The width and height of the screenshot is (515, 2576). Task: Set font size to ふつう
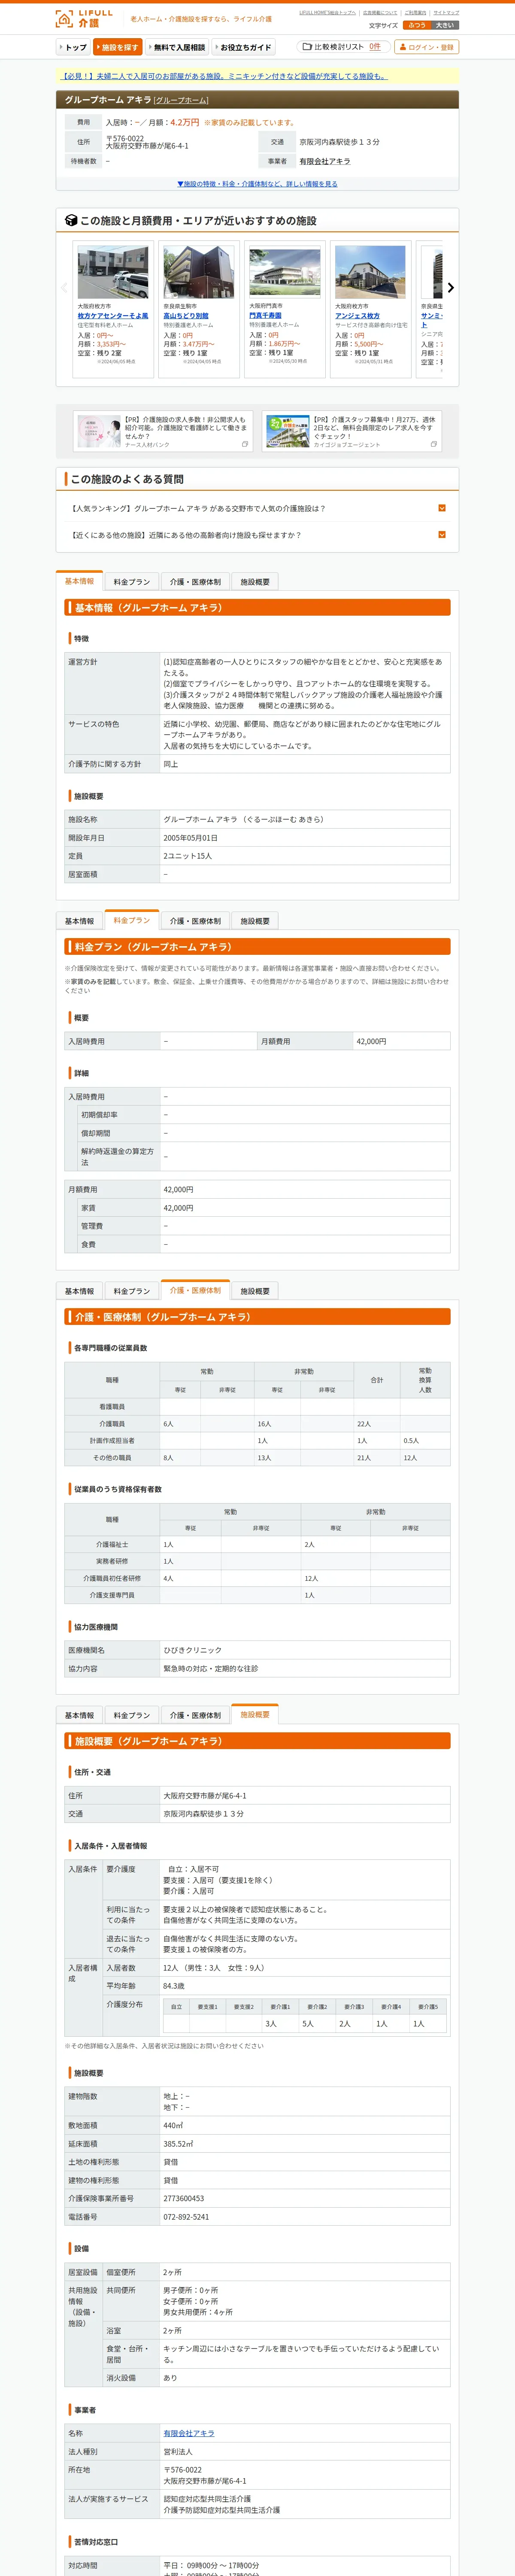417,25
